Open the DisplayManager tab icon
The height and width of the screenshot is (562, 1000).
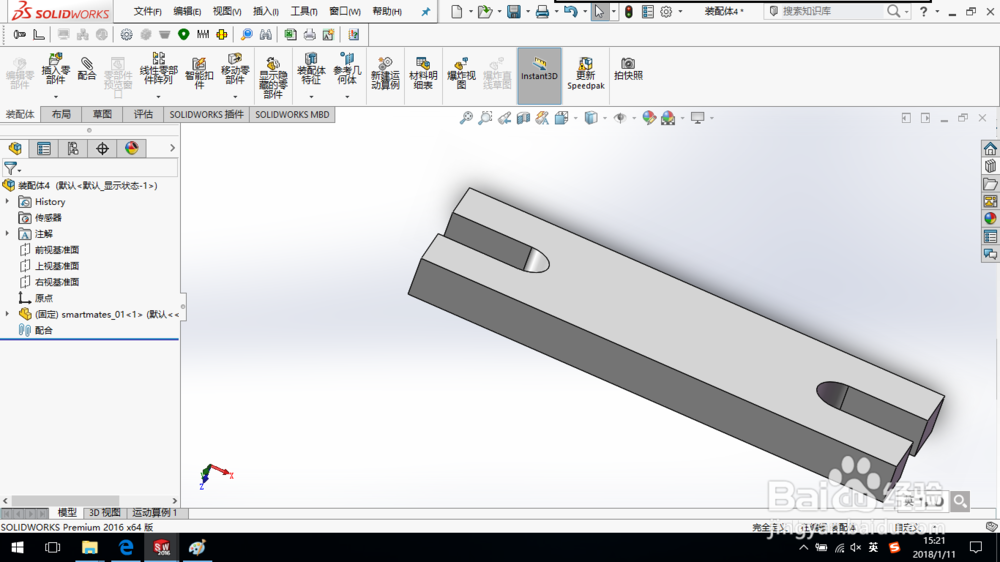point(131,149)
